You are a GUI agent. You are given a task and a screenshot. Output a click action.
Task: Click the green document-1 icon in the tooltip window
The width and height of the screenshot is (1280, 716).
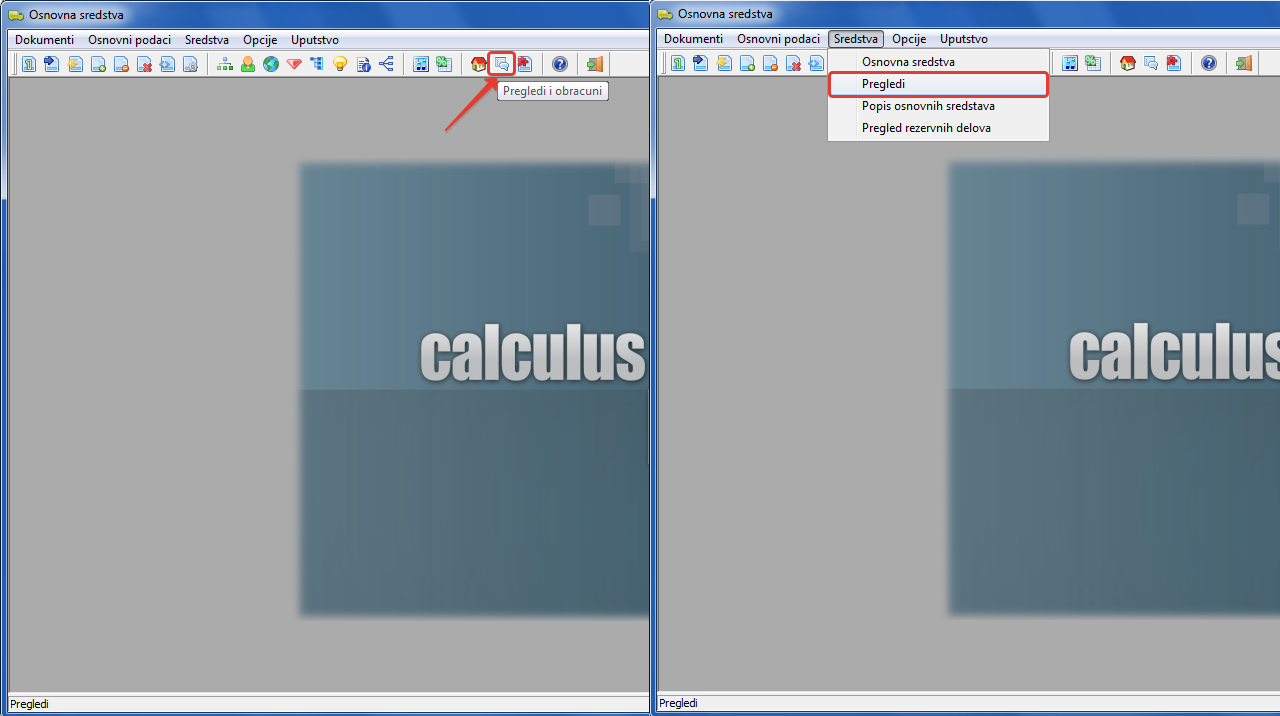coord(29,64)
